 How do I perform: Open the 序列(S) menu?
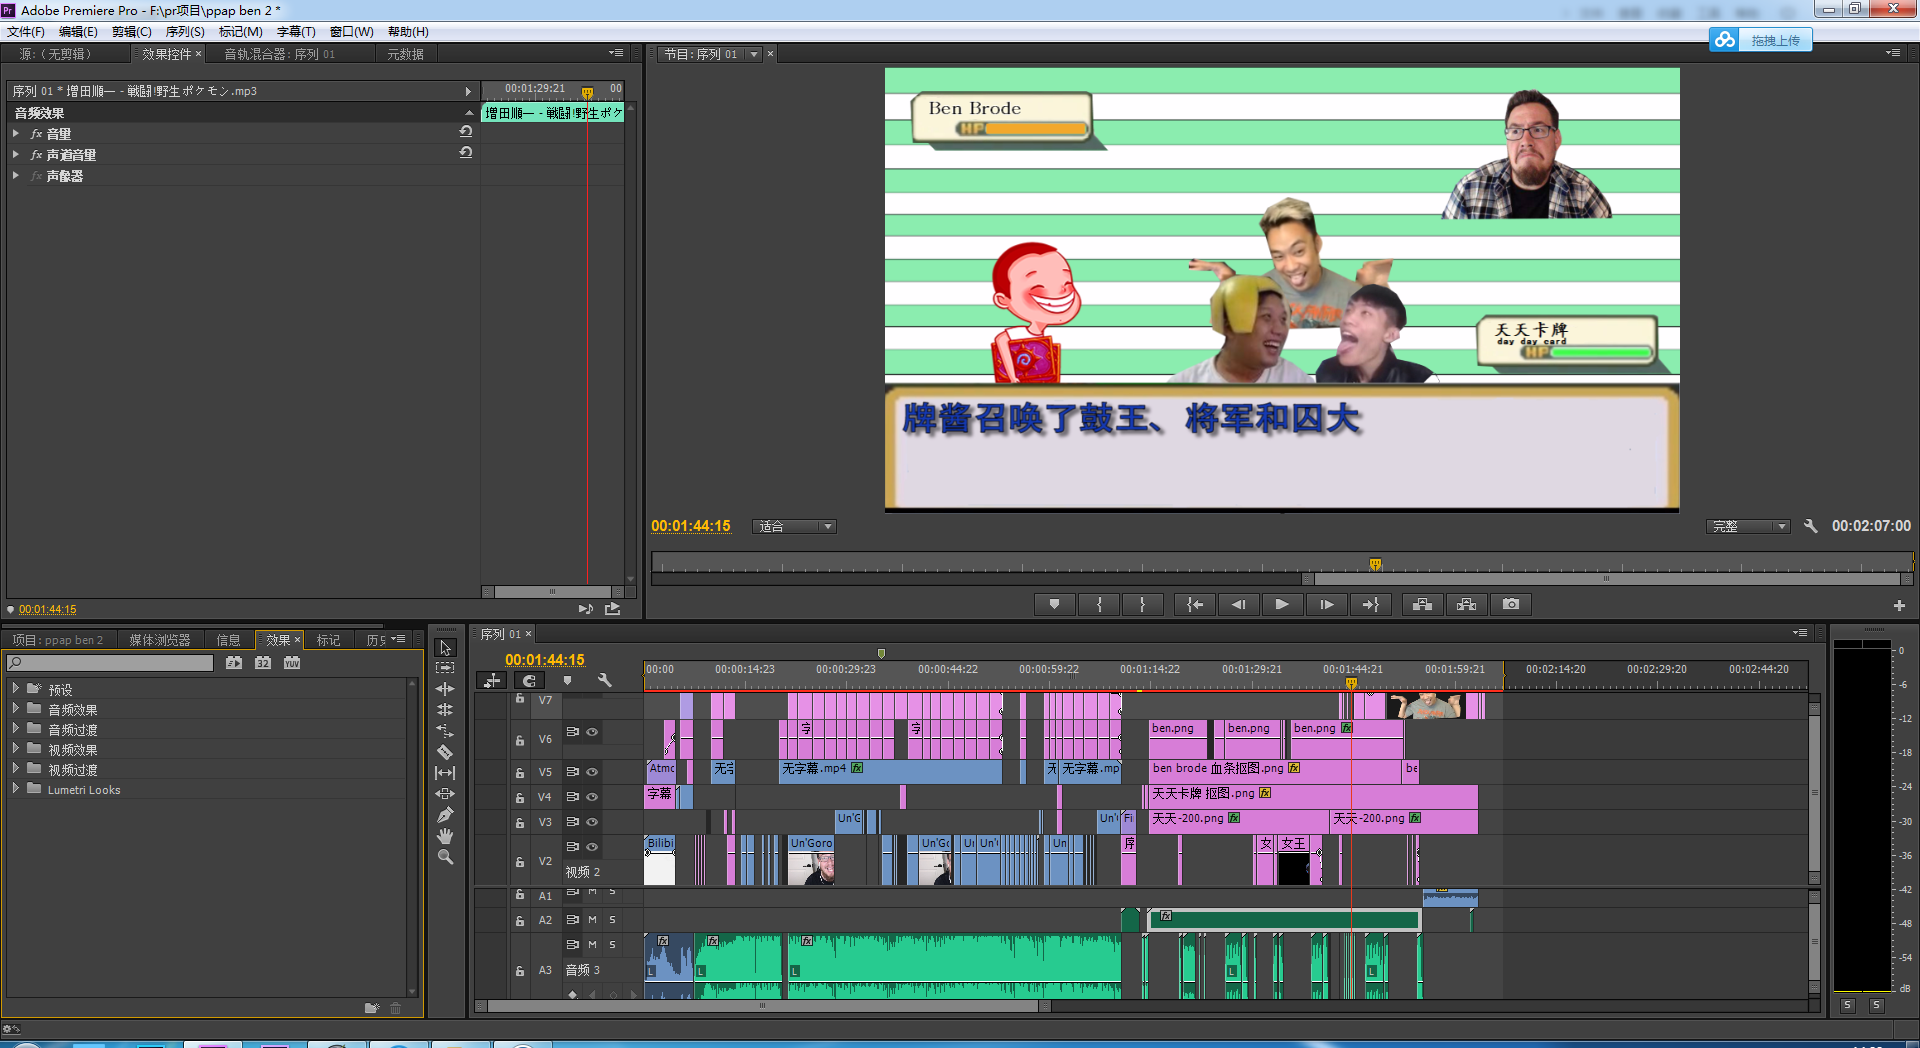click(185, 32)
